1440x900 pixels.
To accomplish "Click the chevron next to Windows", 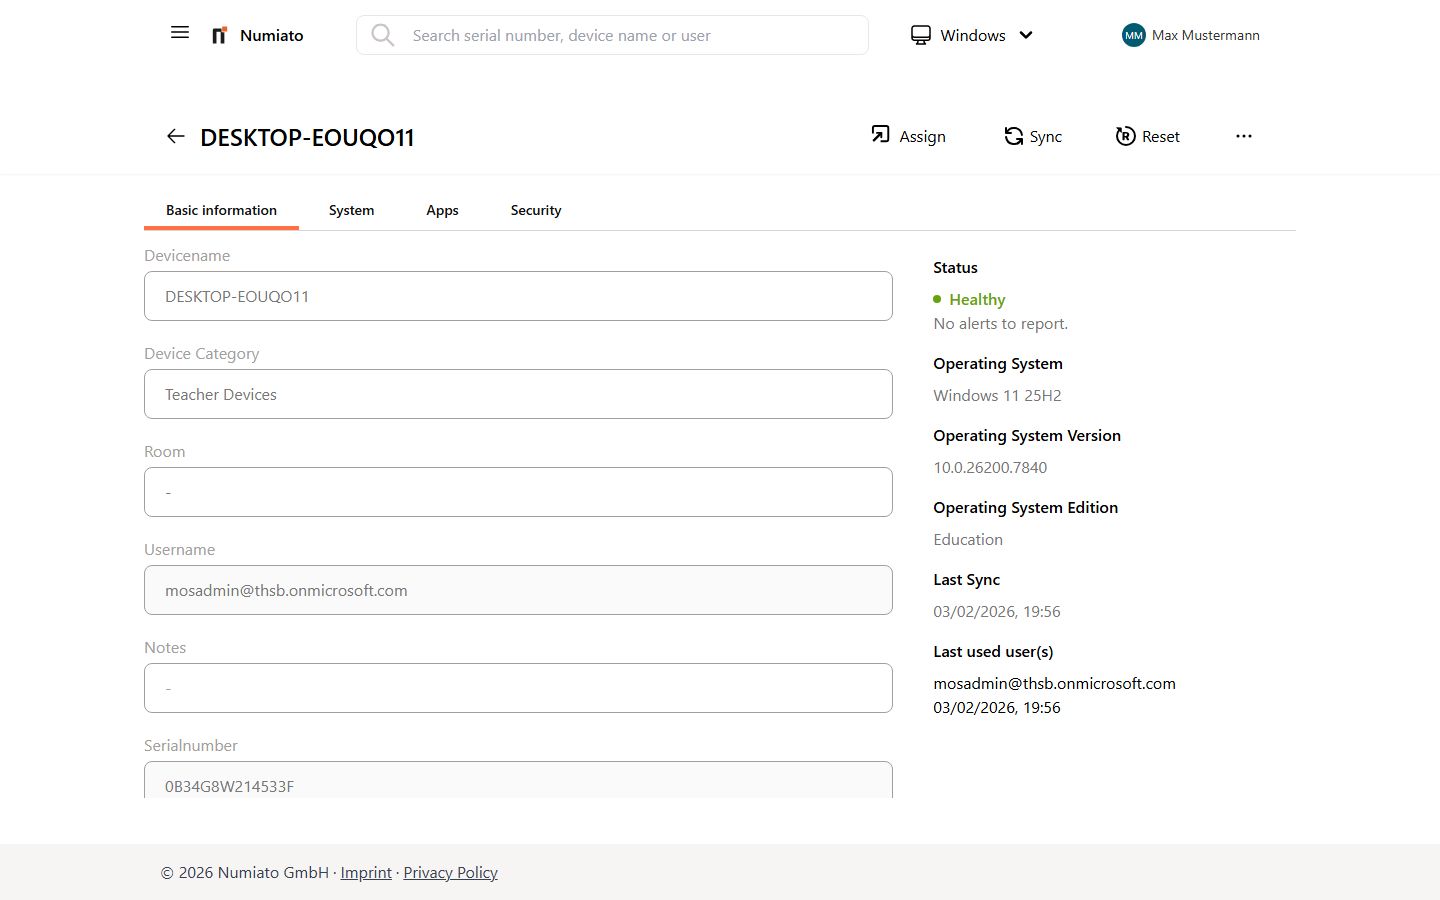I will [x=1026, y=36].
